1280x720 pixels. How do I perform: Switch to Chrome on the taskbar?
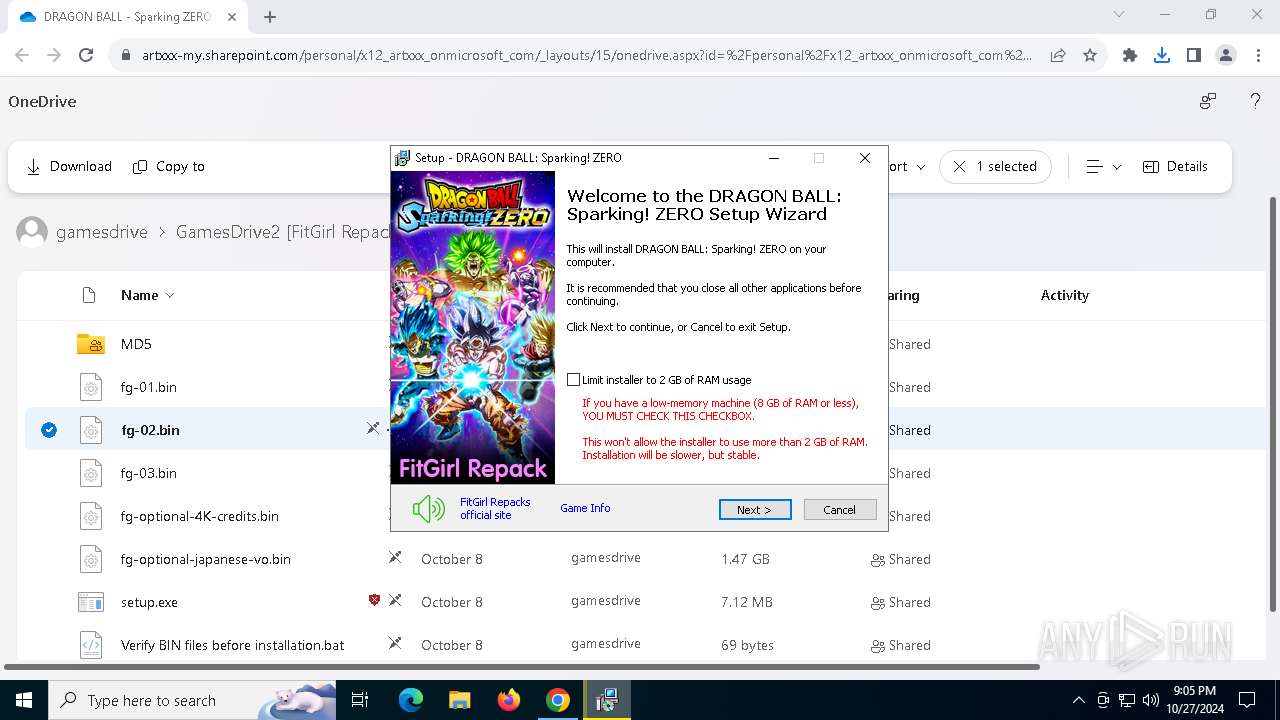coord(557,700)
